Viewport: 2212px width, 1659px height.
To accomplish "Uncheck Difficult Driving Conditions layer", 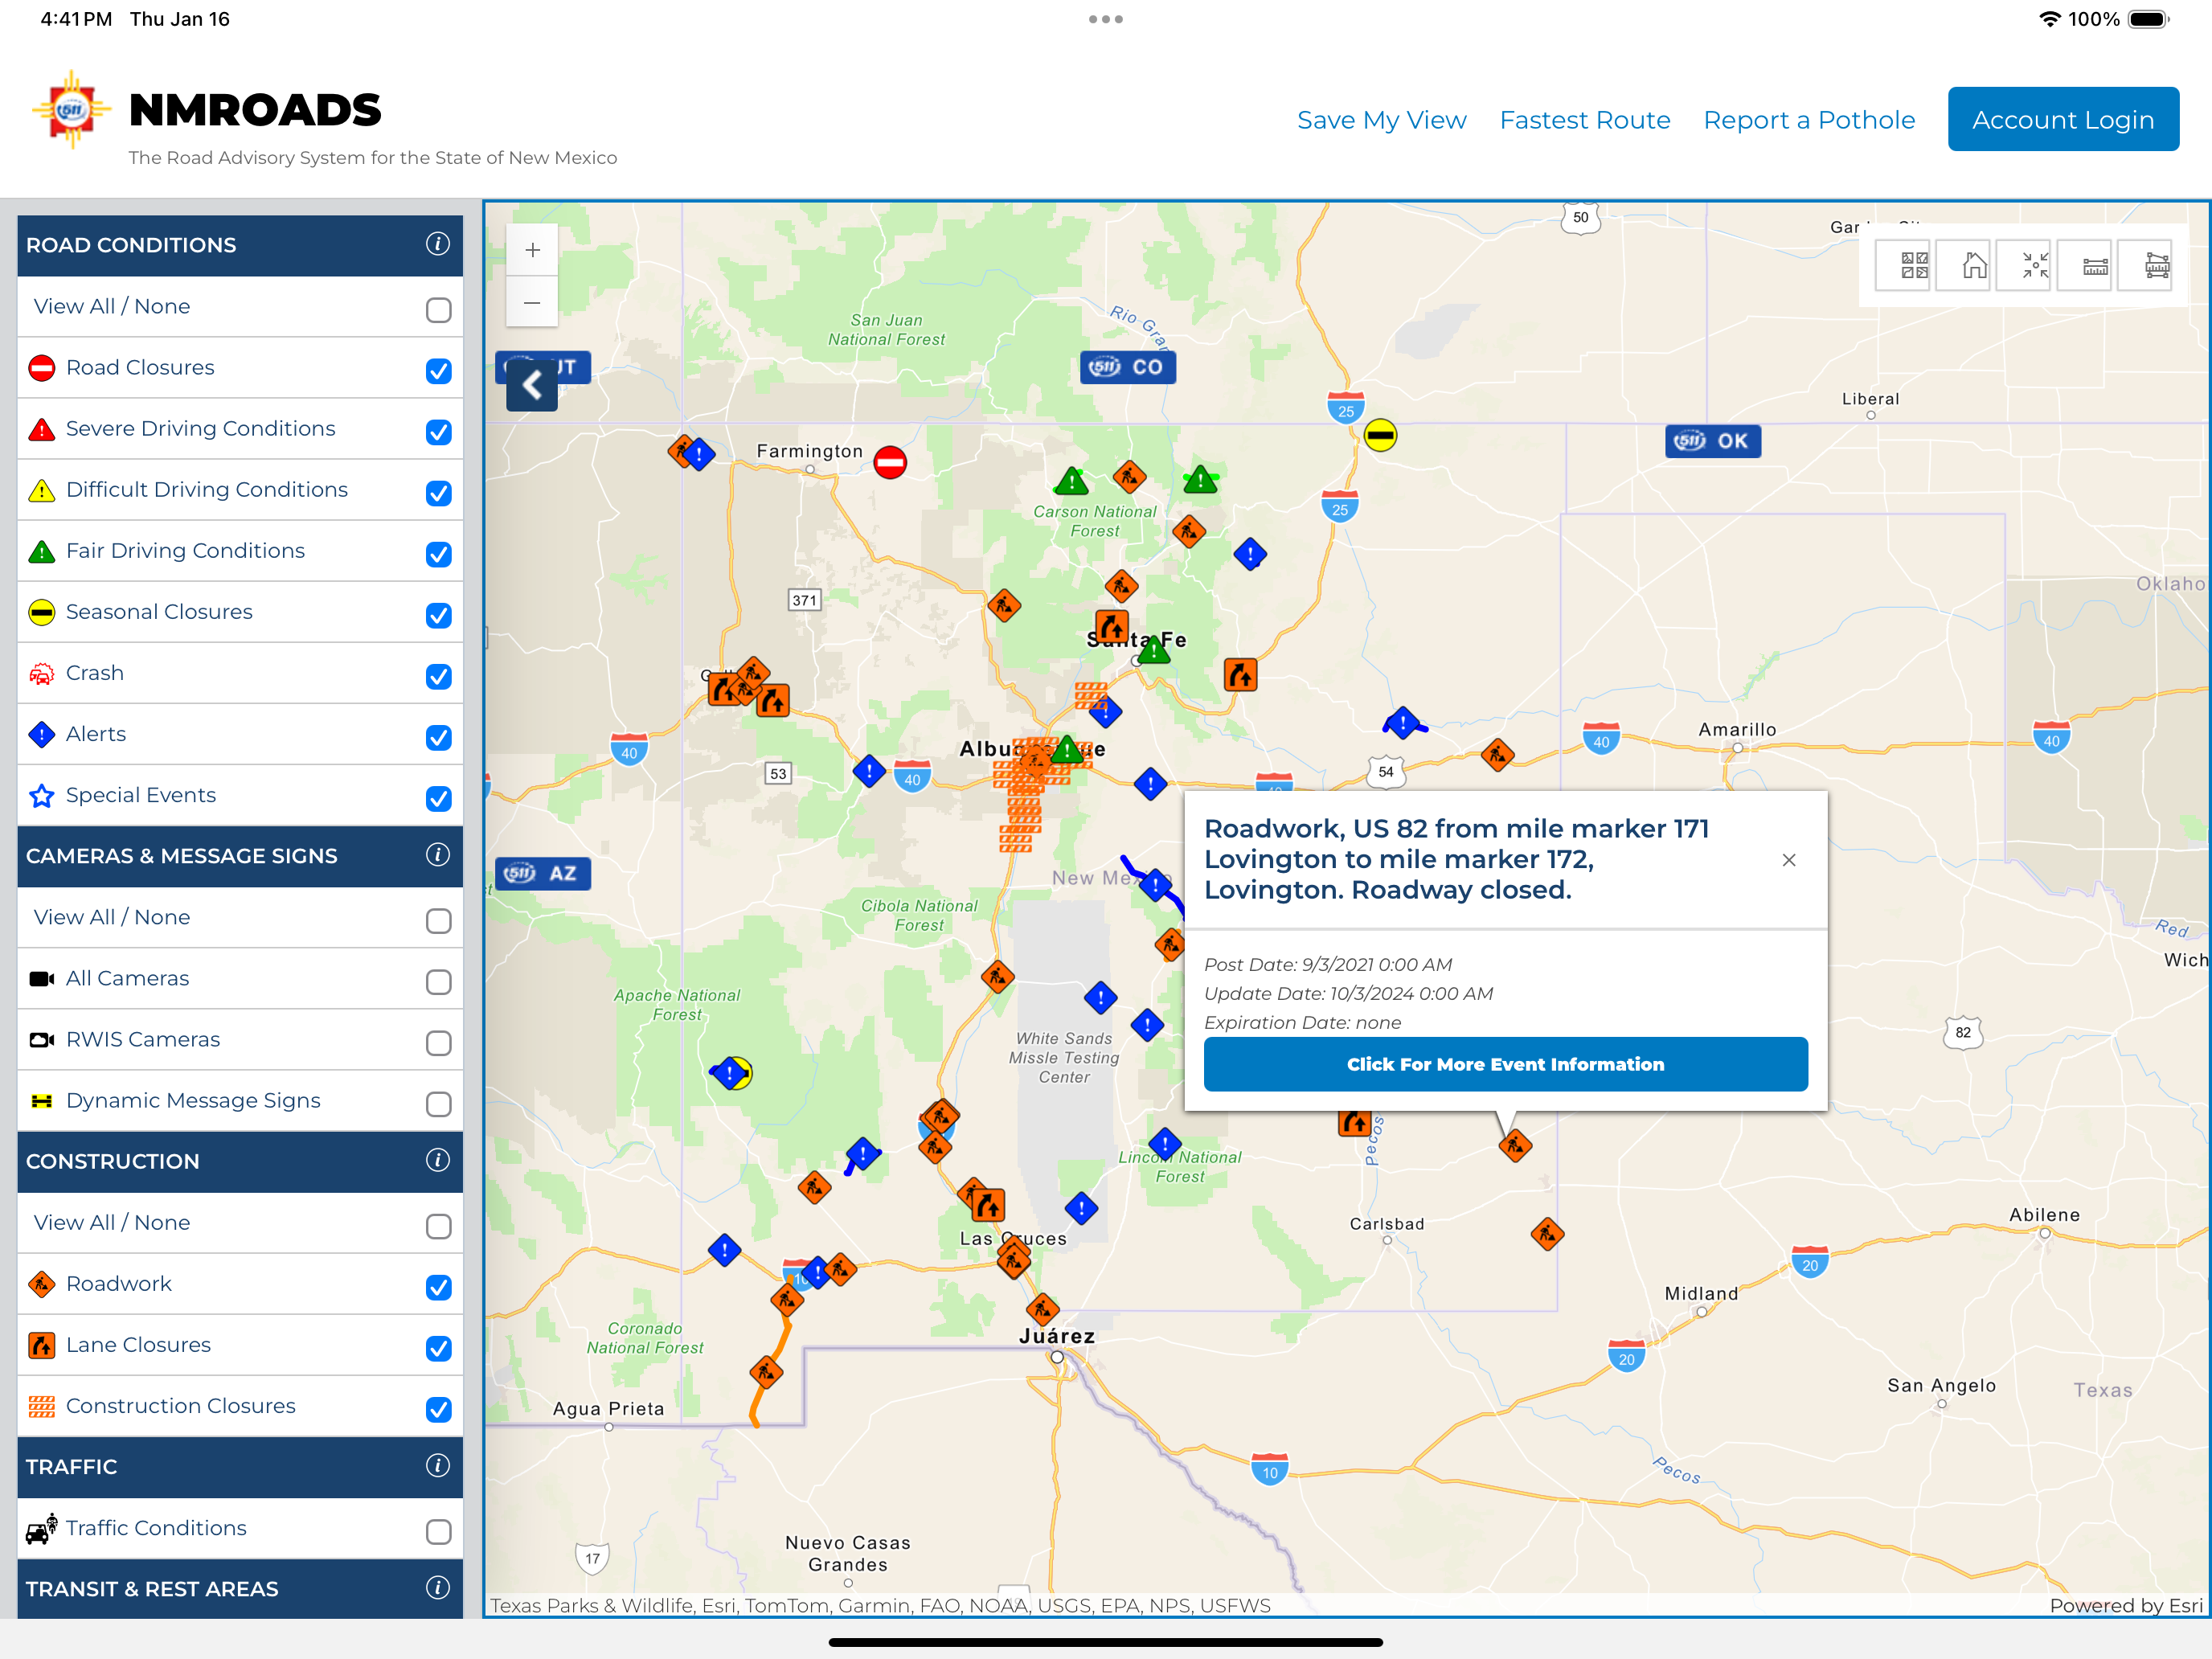I will point(438,493).
